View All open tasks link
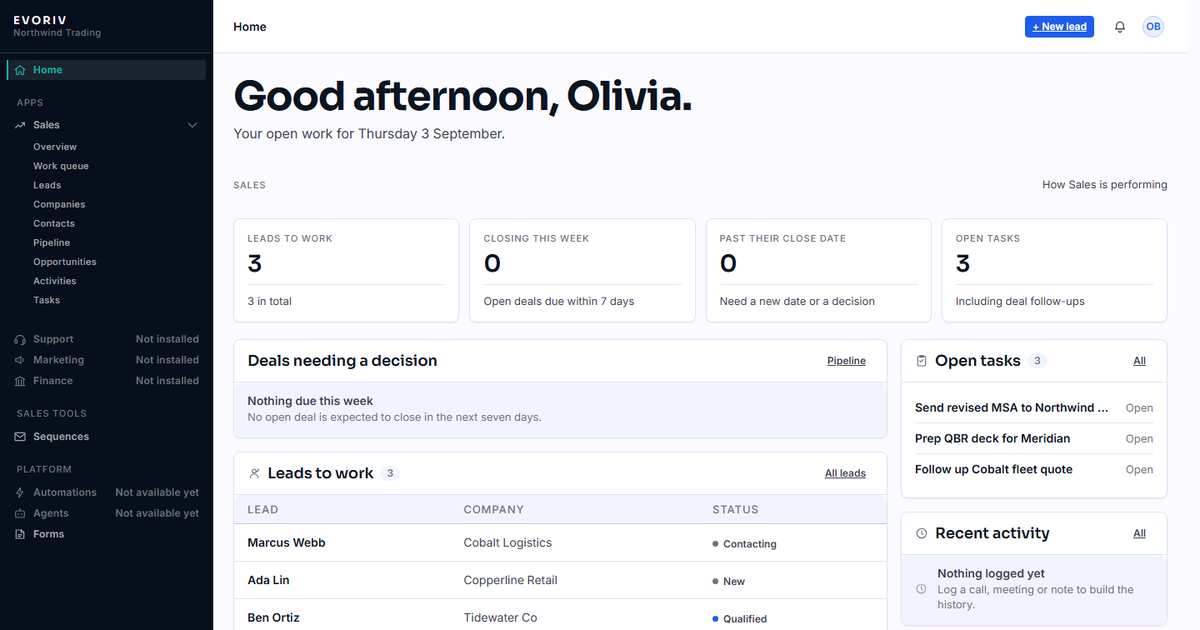 [1139, 361]
